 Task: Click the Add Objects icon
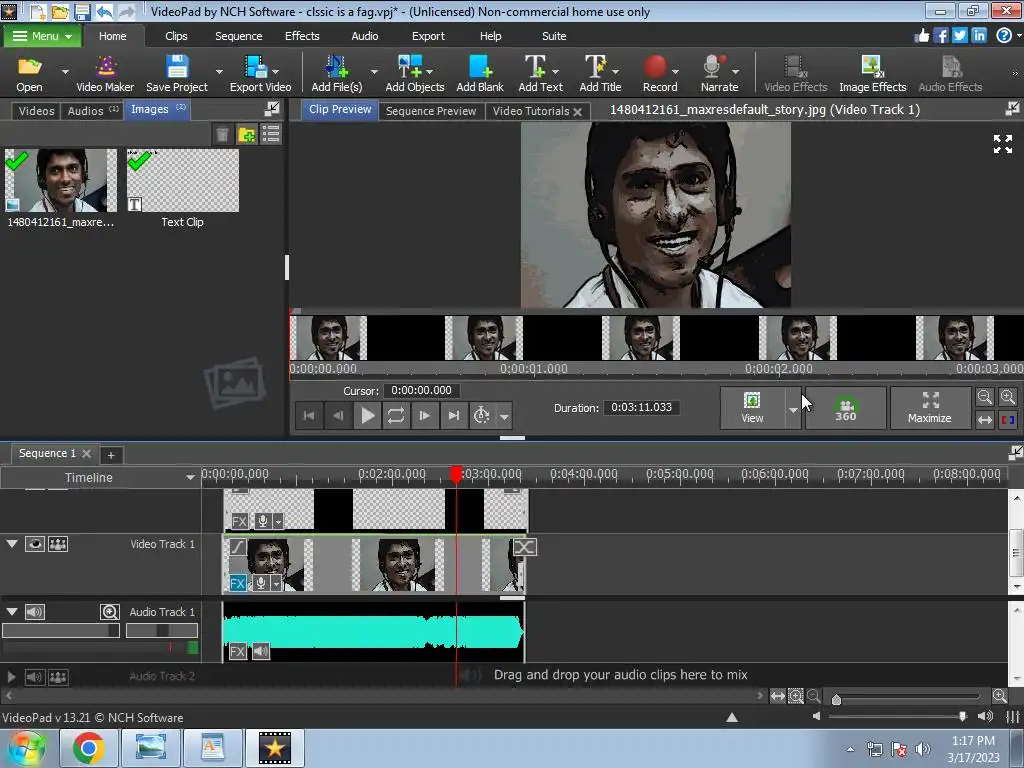[x=414, y=74]
